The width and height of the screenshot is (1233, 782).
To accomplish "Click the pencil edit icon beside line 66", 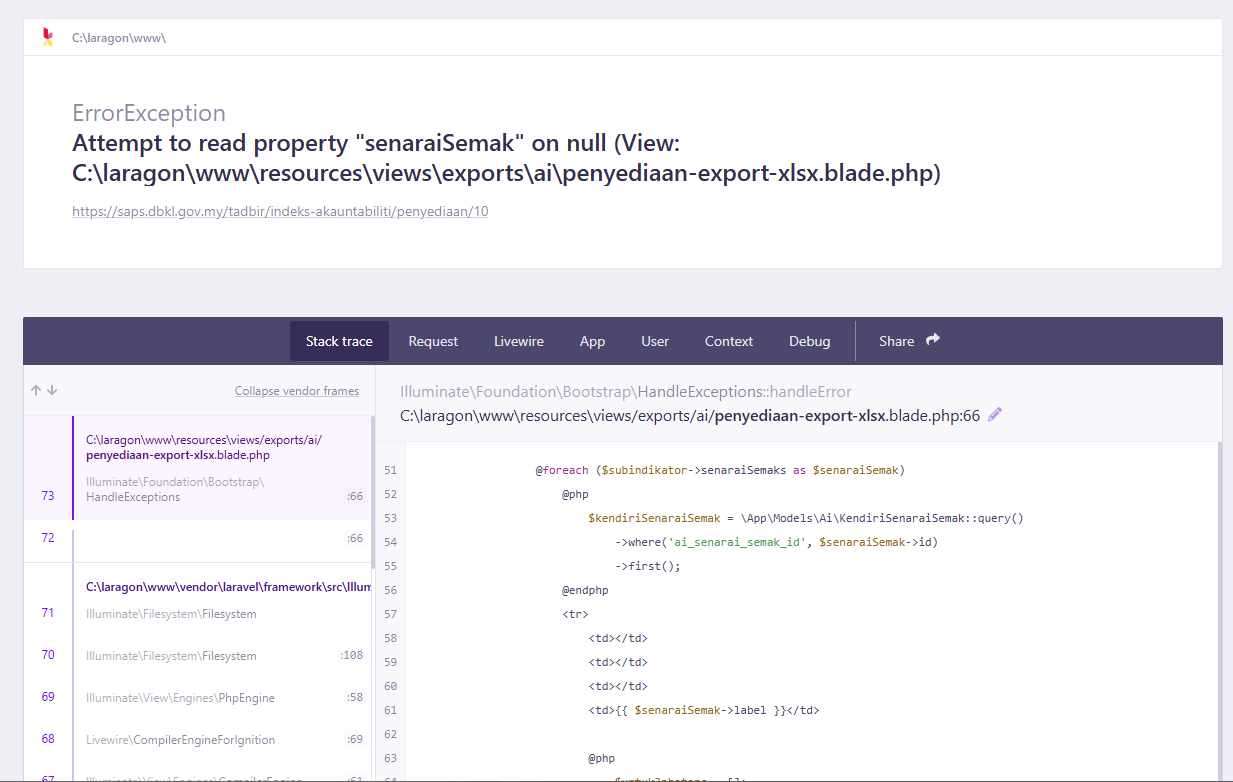I will click(x=994, y=415).
